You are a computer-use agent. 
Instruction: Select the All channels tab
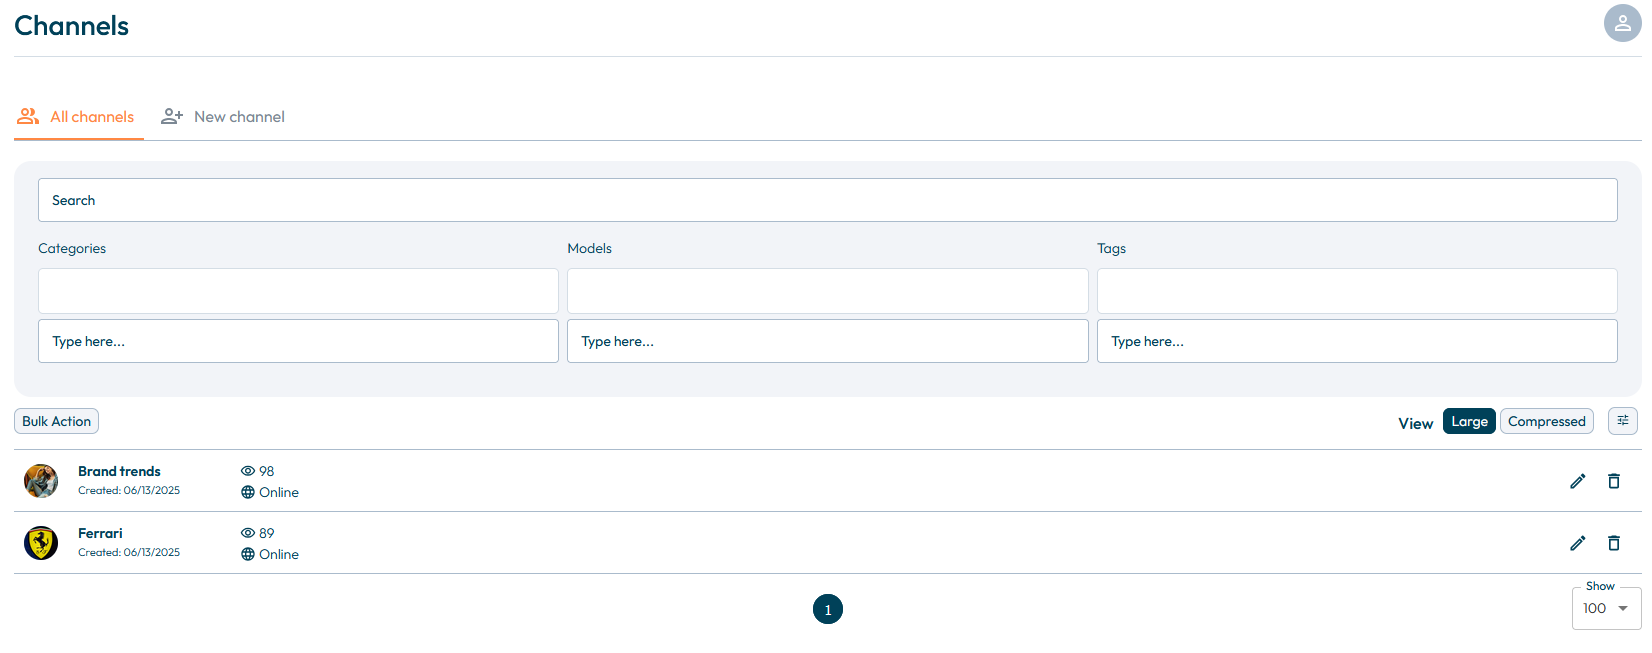79,117
